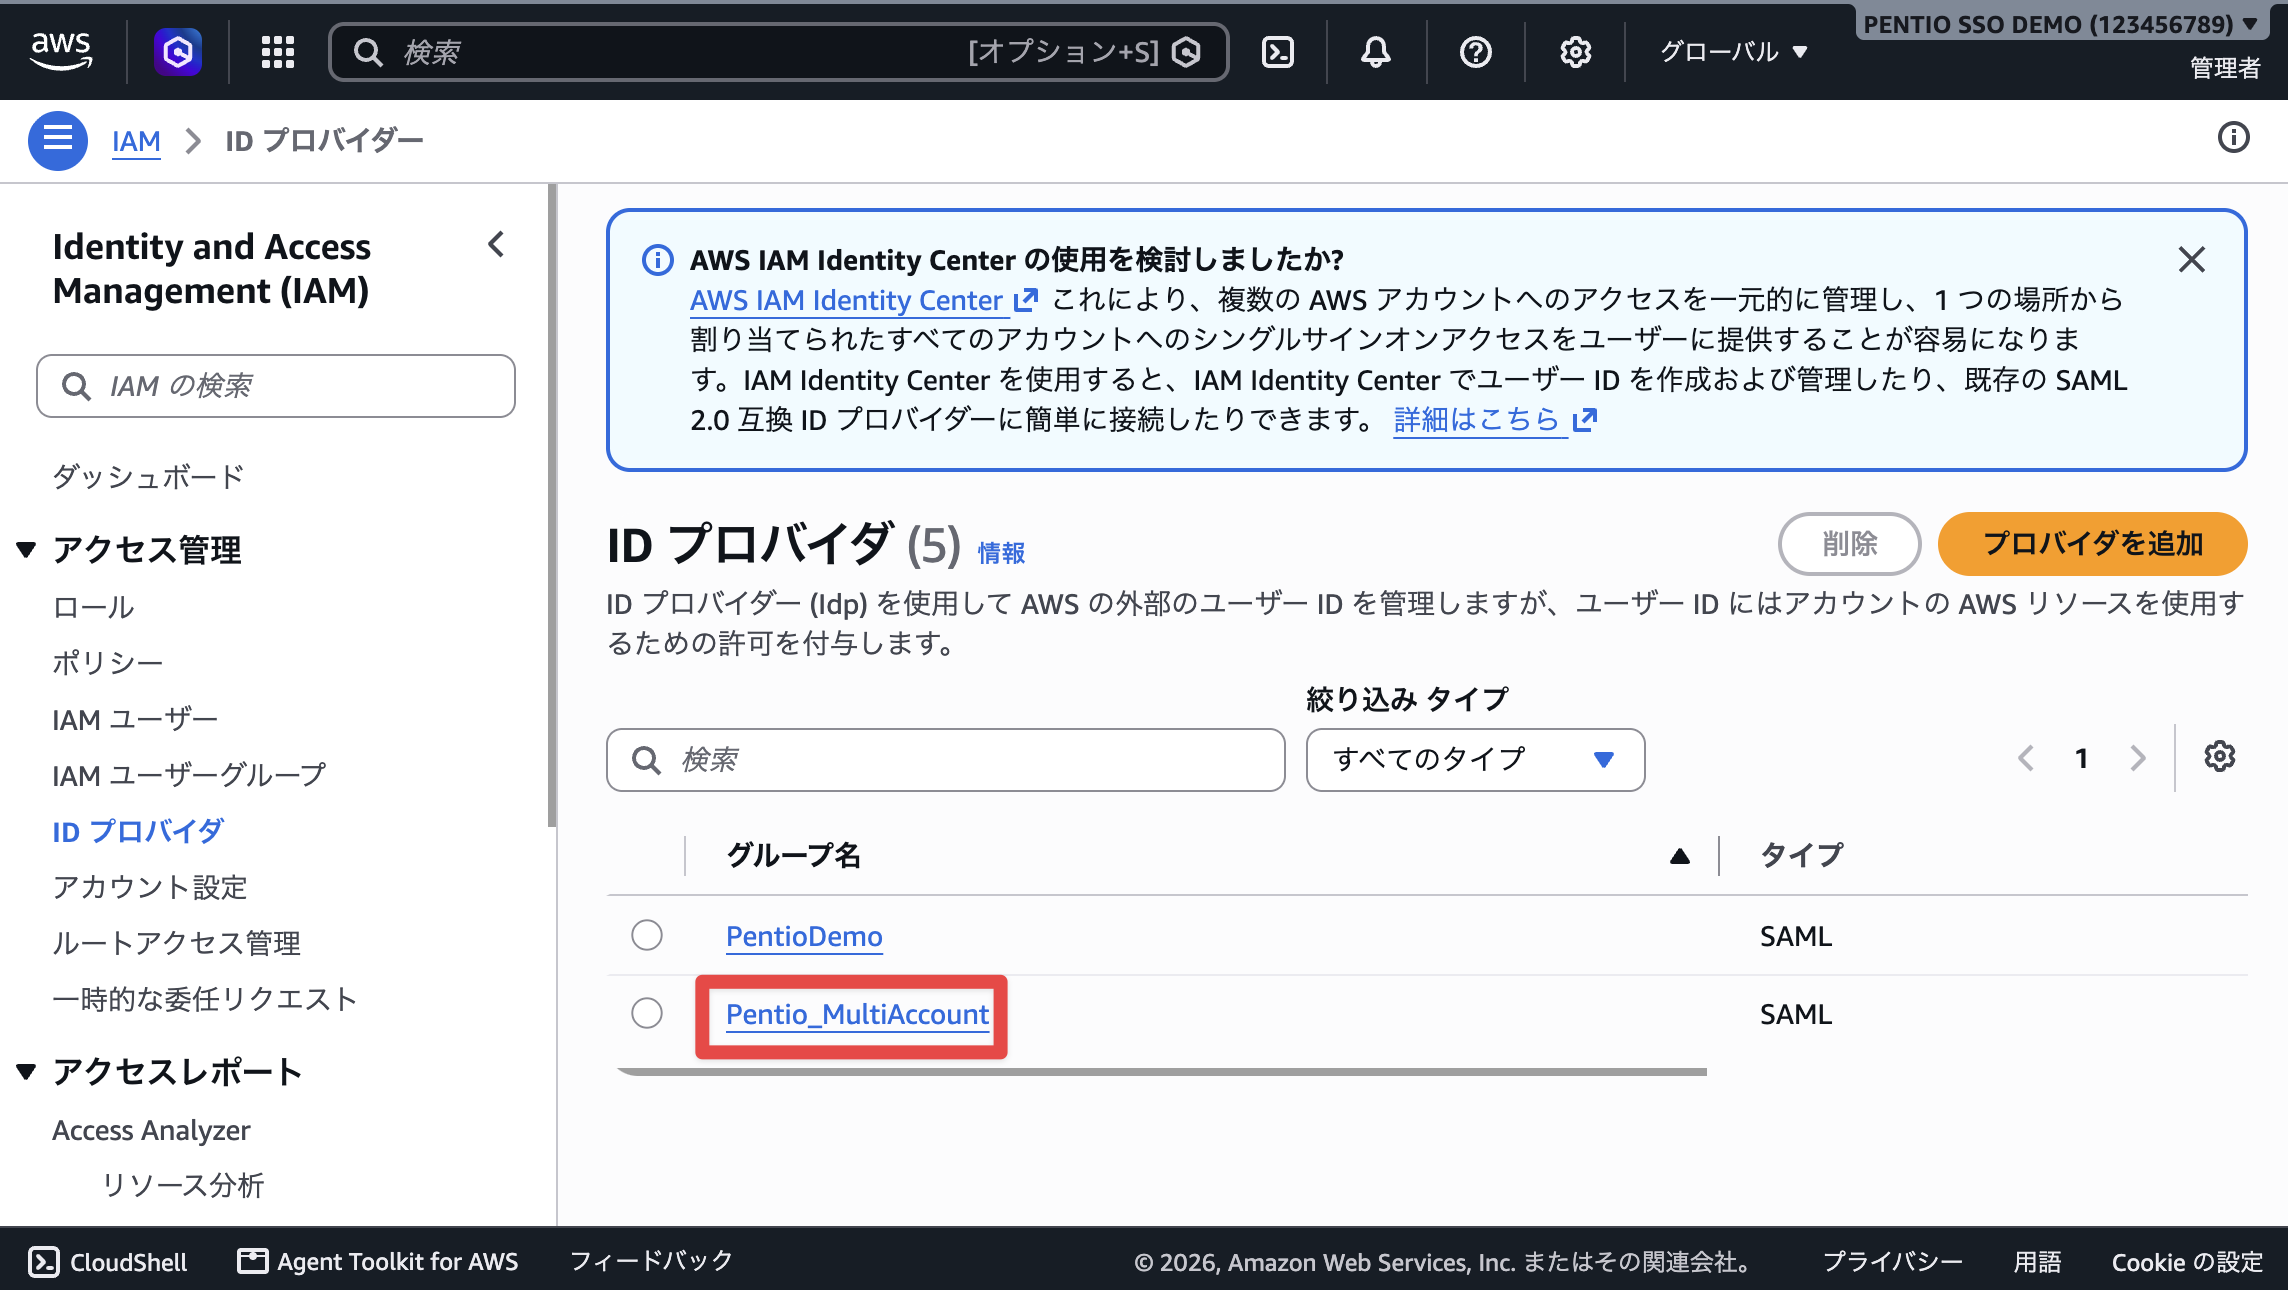The width and height of the screenshot is (2288, 1290).
Task: Click the グループ名 column header
Action: (793, 856)
